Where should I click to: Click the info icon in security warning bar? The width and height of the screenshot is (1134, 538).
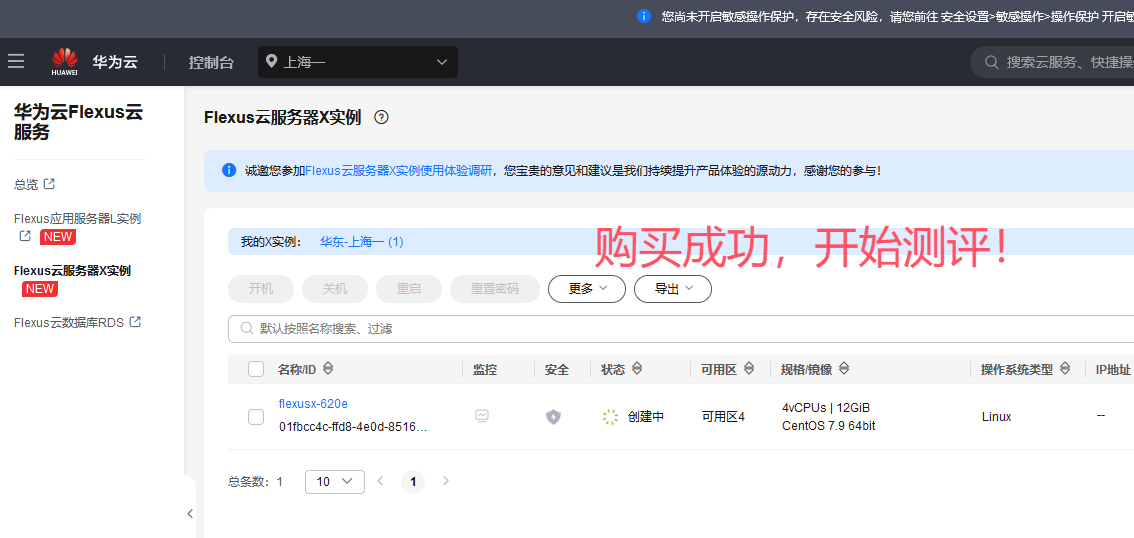click(644, 16)
